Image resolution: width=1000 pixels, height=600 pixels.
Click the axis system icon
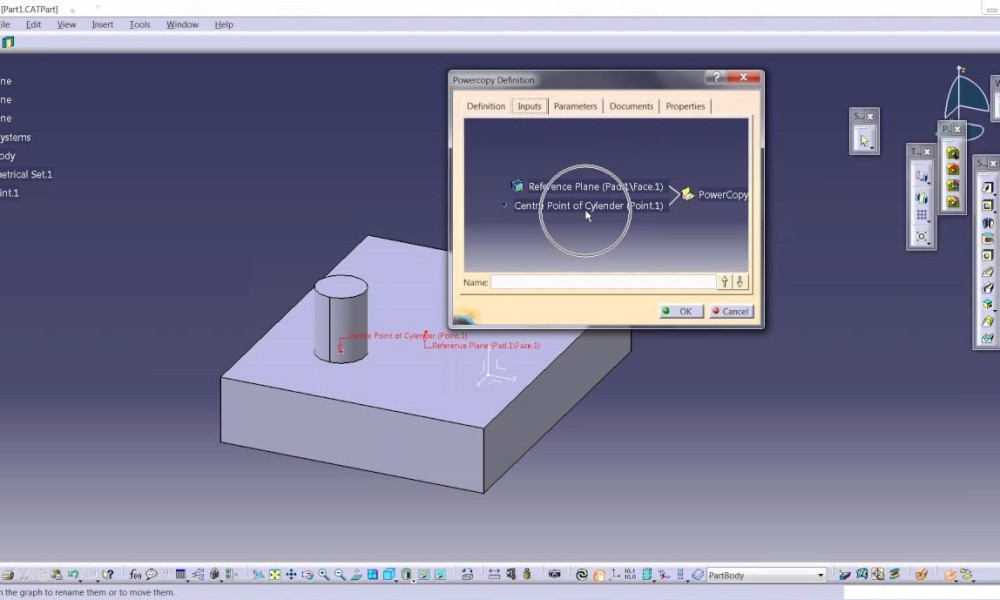pos(615,574)
